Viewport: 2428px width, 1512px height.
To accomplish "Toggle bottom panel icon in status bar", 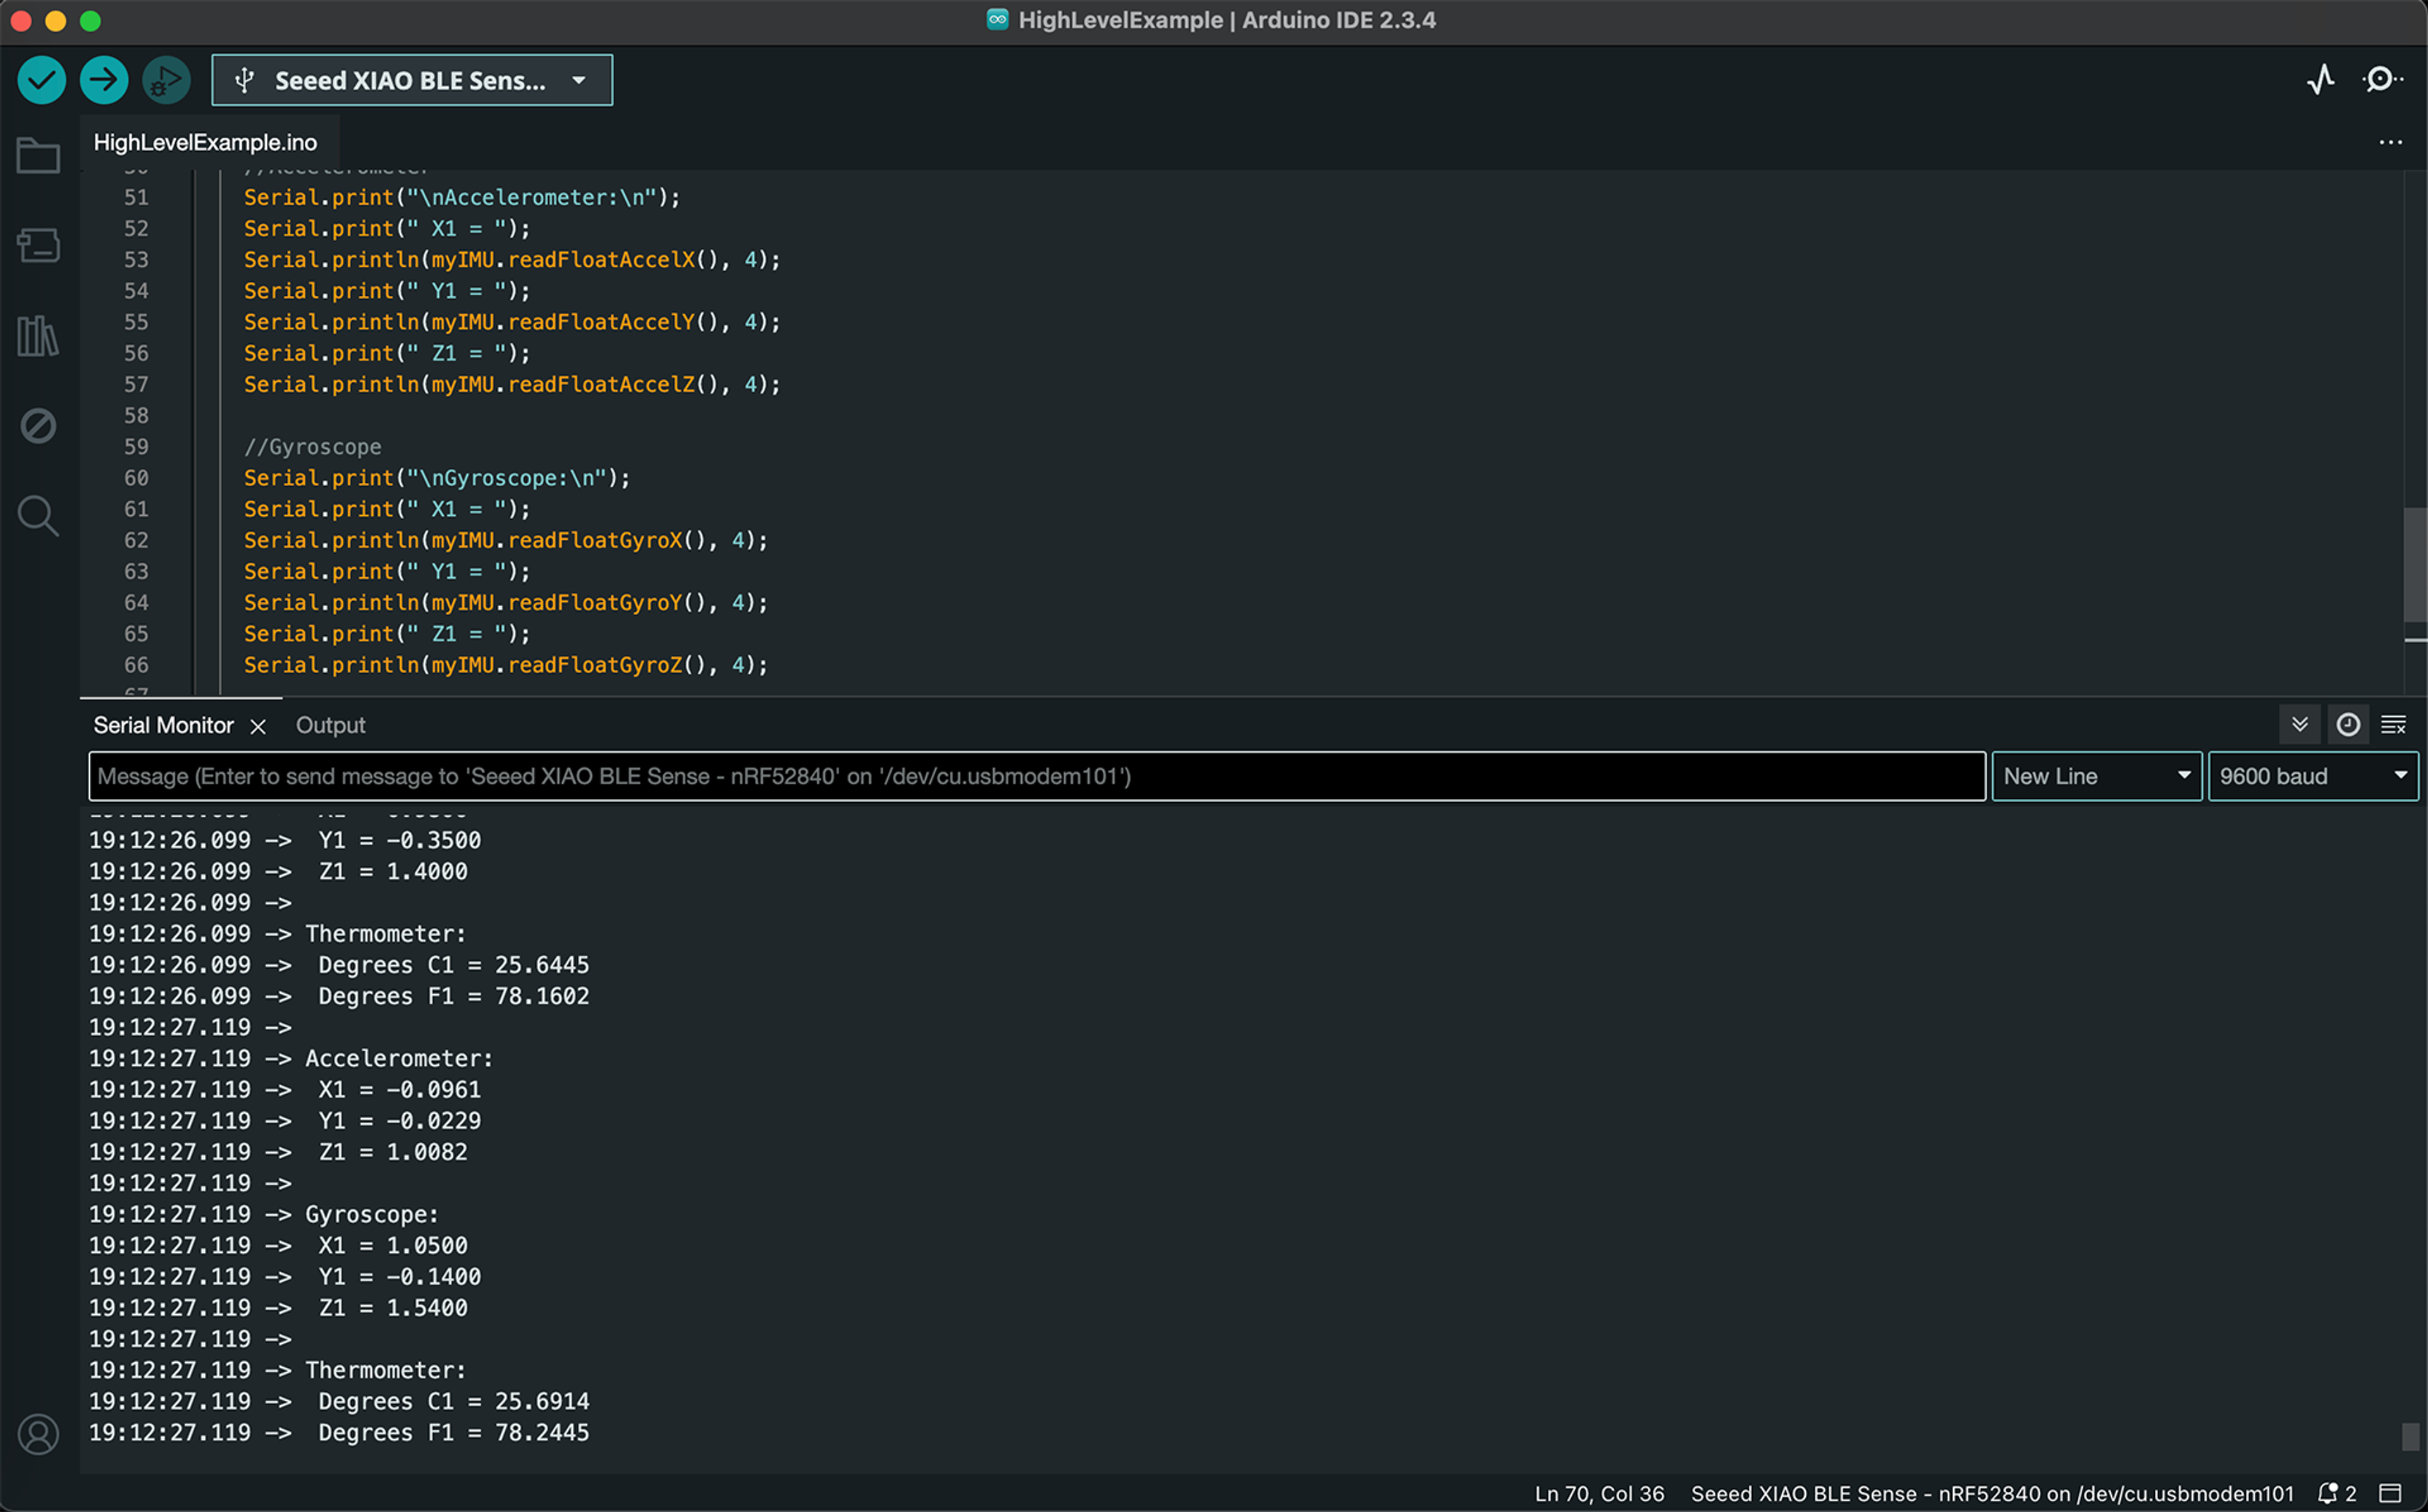I will point(2391,1493).
